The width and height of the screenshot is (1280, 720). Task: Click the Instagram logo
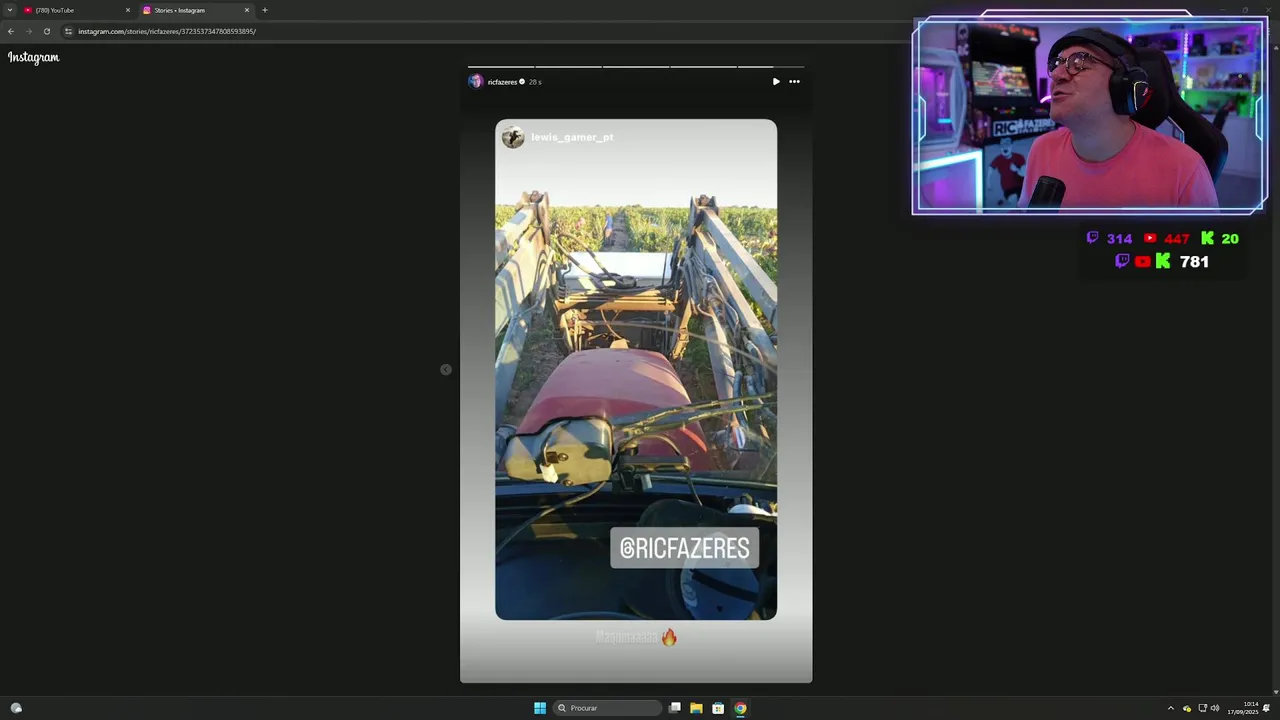pos(34,57)
